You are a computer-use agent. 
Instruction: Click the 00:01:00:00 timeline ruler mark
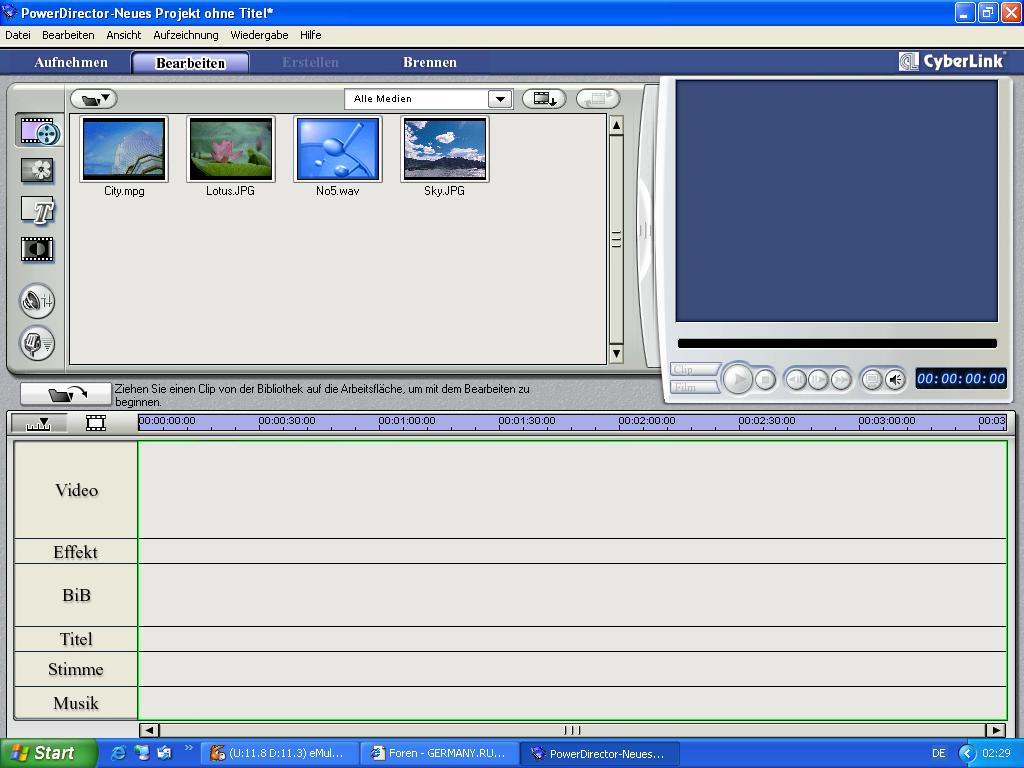click(x=407, y=421)
